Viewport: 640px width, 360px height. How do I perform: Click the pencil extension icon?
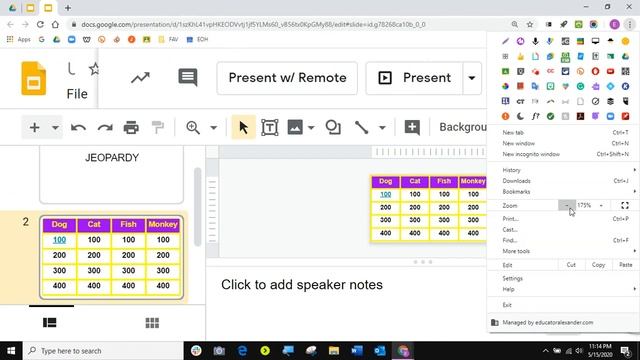coord(505,41)
